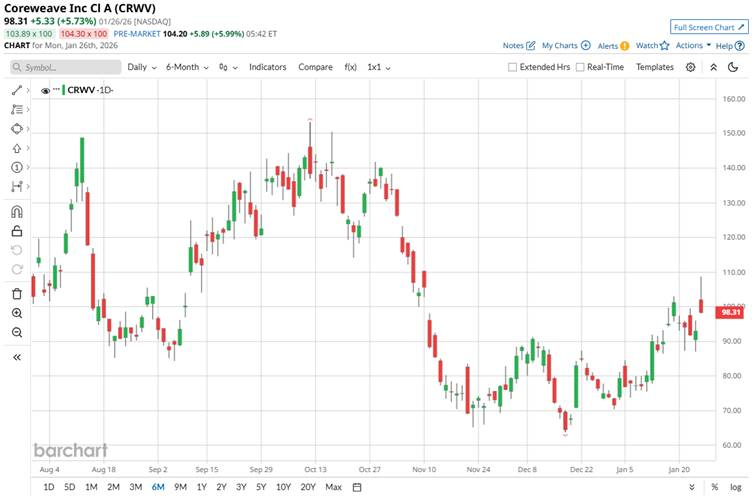Click the collapse header double-chevron icon
The height and width of the screenshot is (501, 752).
click(x=714, y=67)
